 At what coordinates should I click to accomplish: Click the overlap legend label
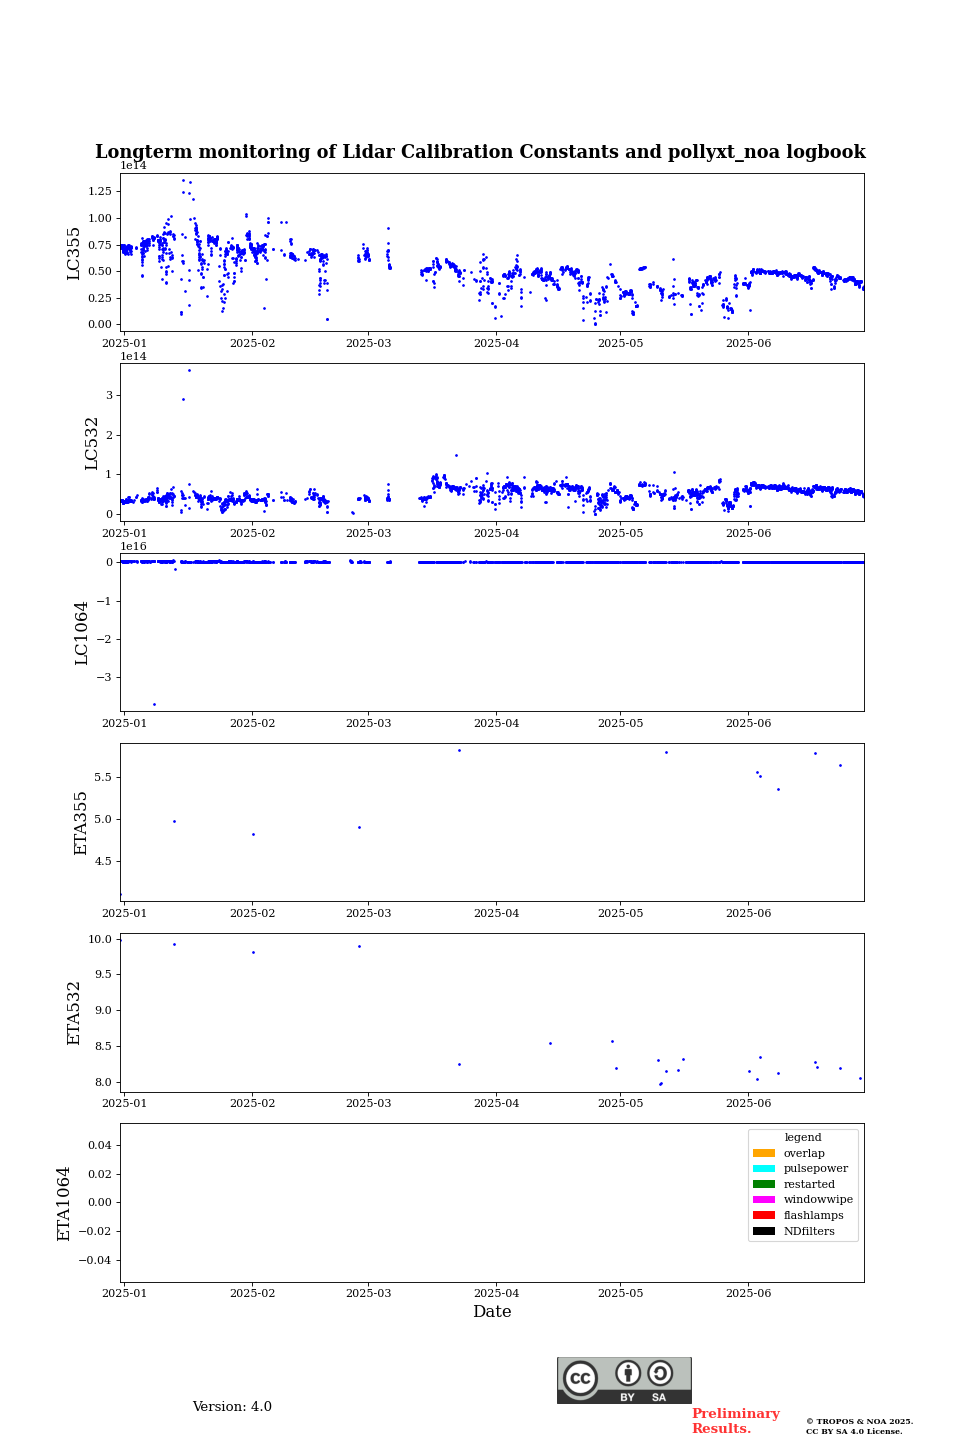click(804, 1154)
